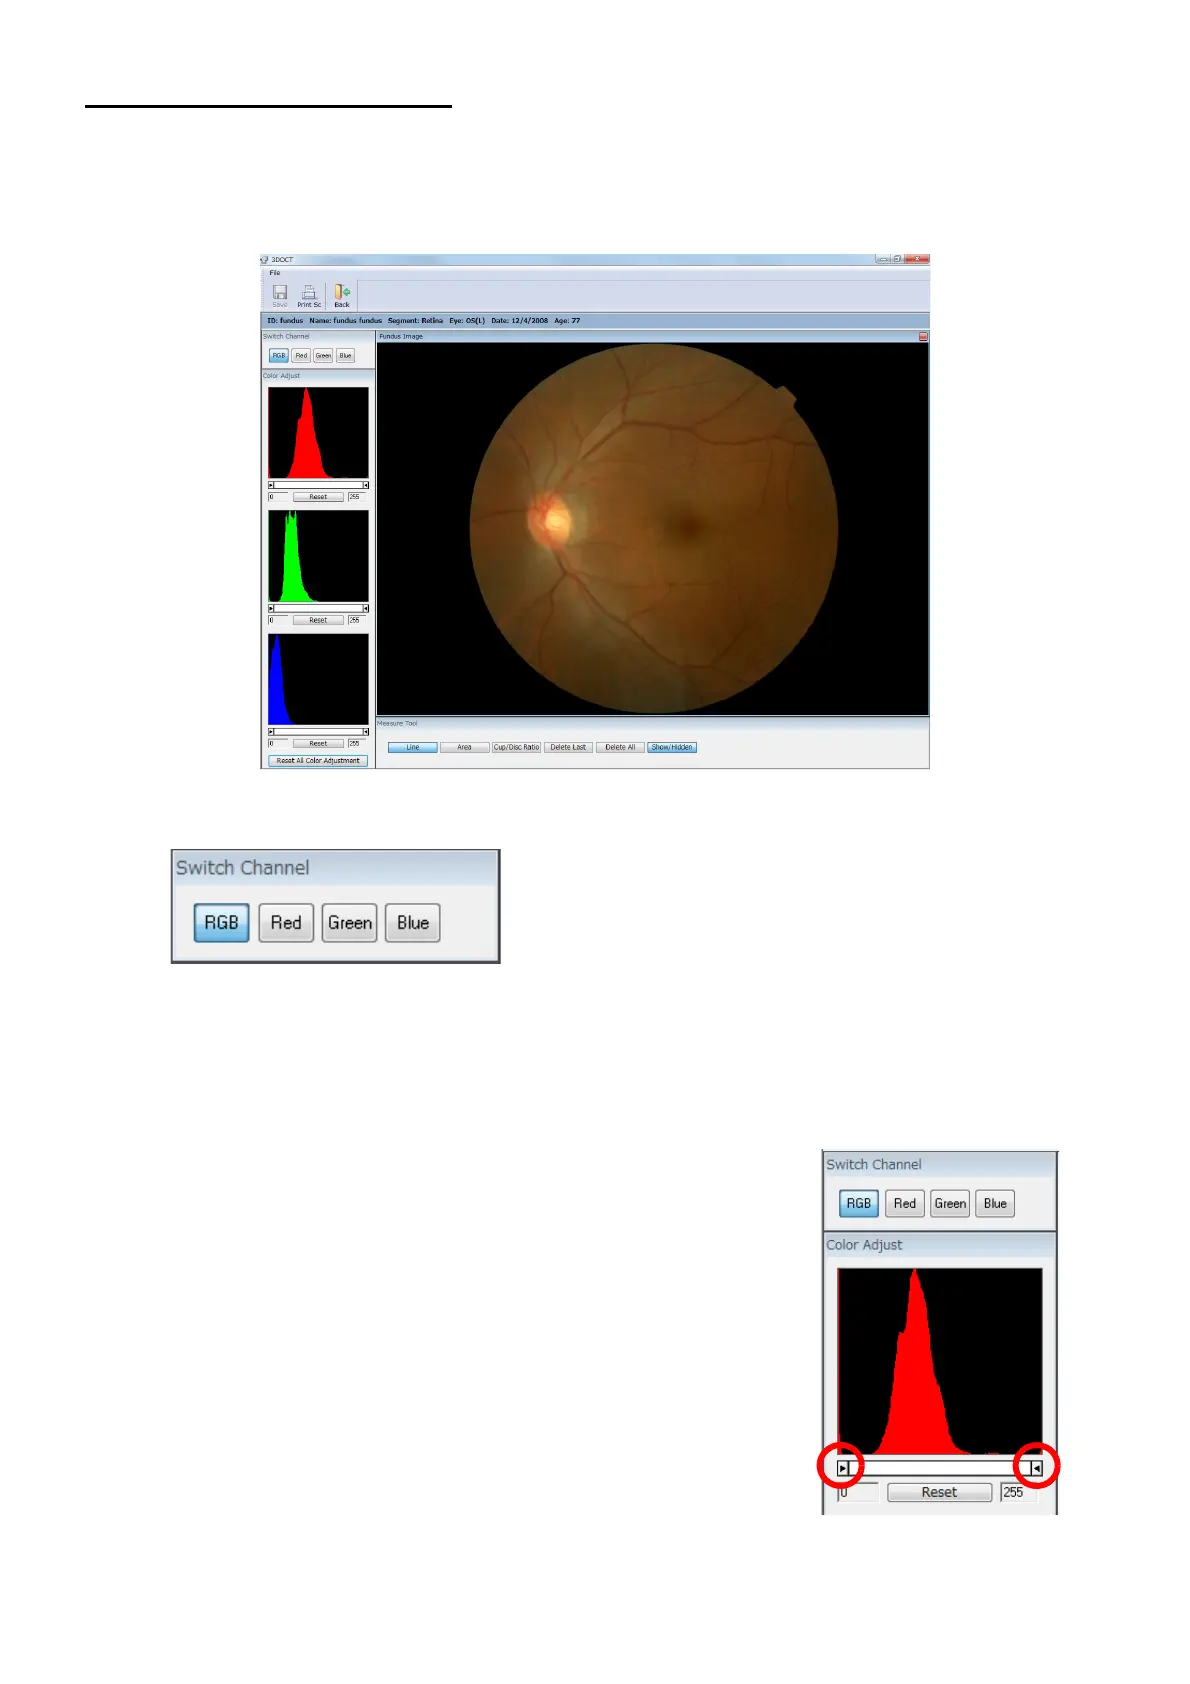Click red channel's 255 field, 3DOCT window
This screenshot has height=1684, width=1190.
pyautogui.click(x=357, y=497)
